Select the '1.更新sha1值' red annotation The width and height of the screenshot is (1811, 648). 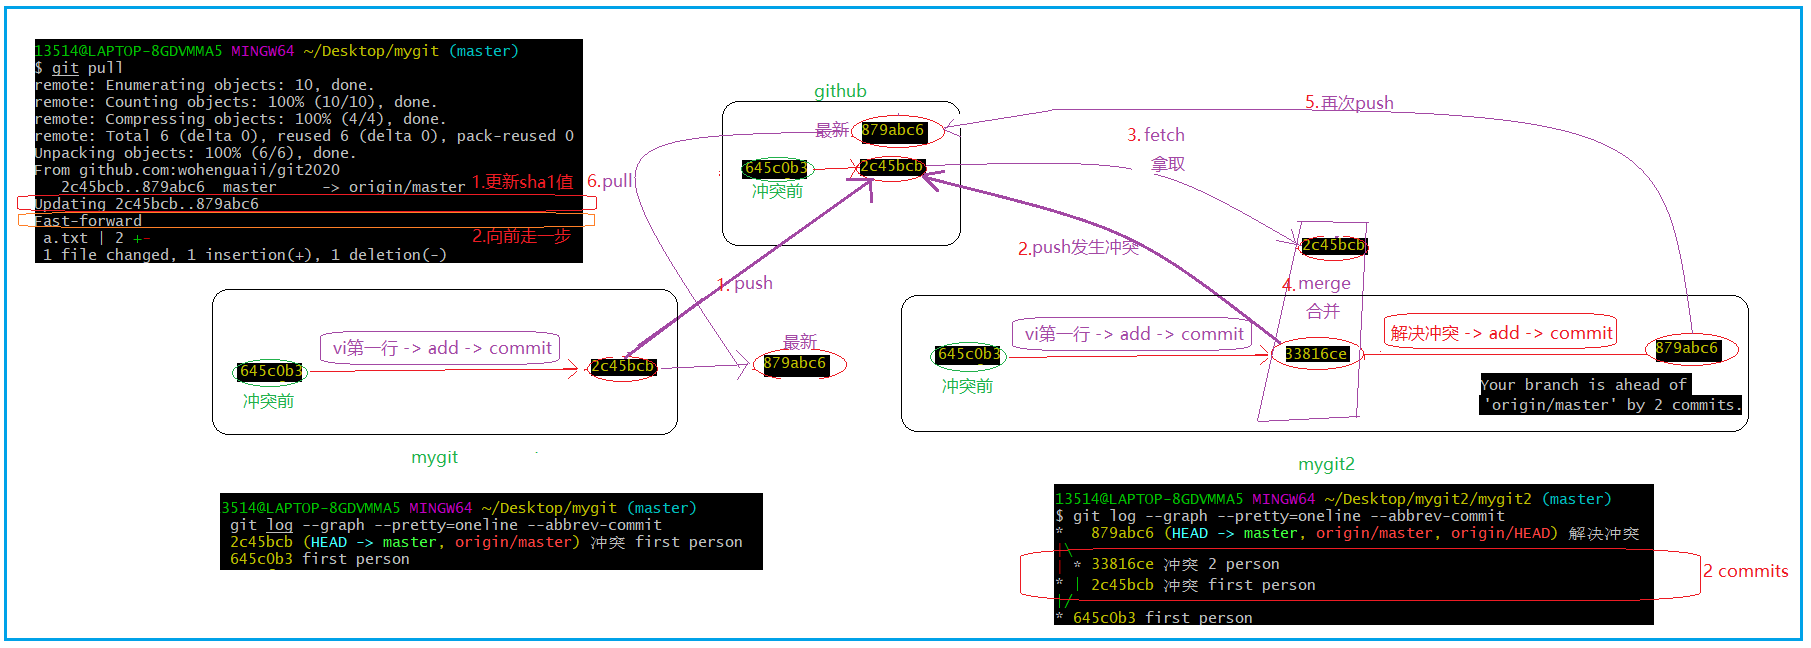(522, 182)
